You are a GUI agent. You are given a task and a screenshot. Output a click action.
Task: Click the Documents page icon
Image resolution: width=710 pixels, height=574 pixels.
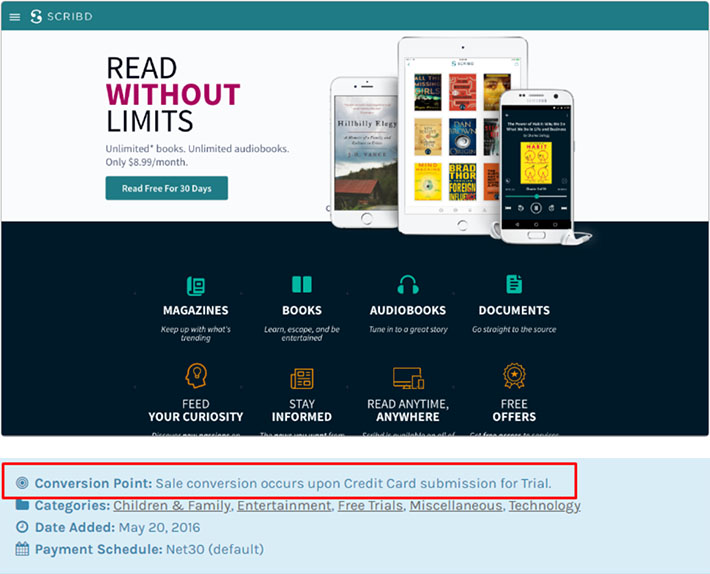[x=514, y=285]
